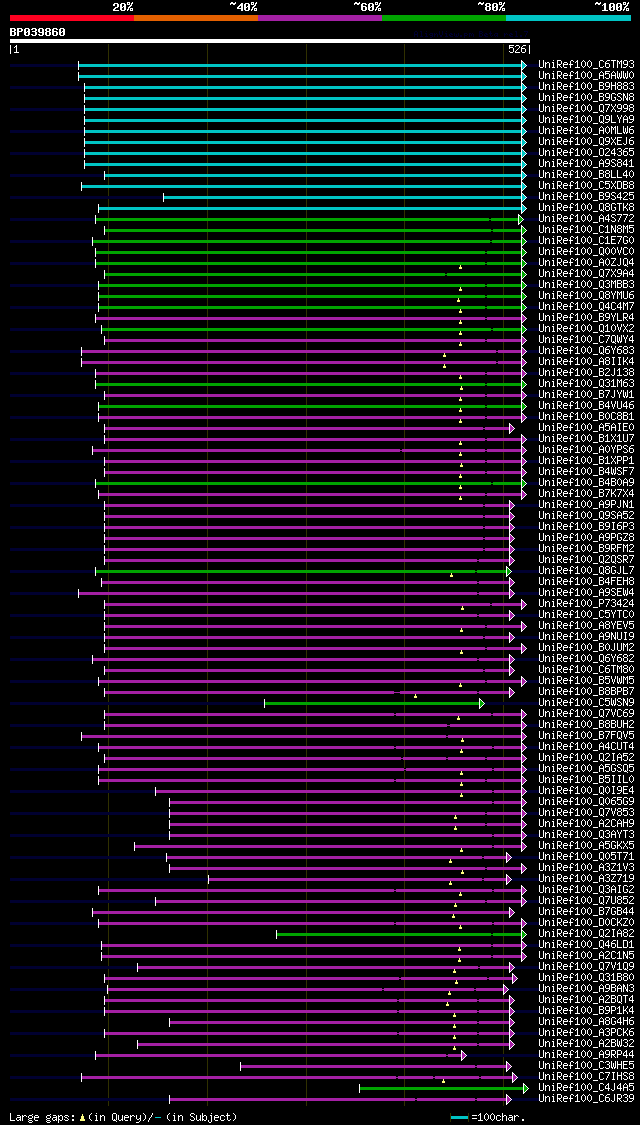The width and height of the screenshot is (640, 1125).
Task: Open hit UniRef100_C7QWY4
Action: [x=586, y=339]
